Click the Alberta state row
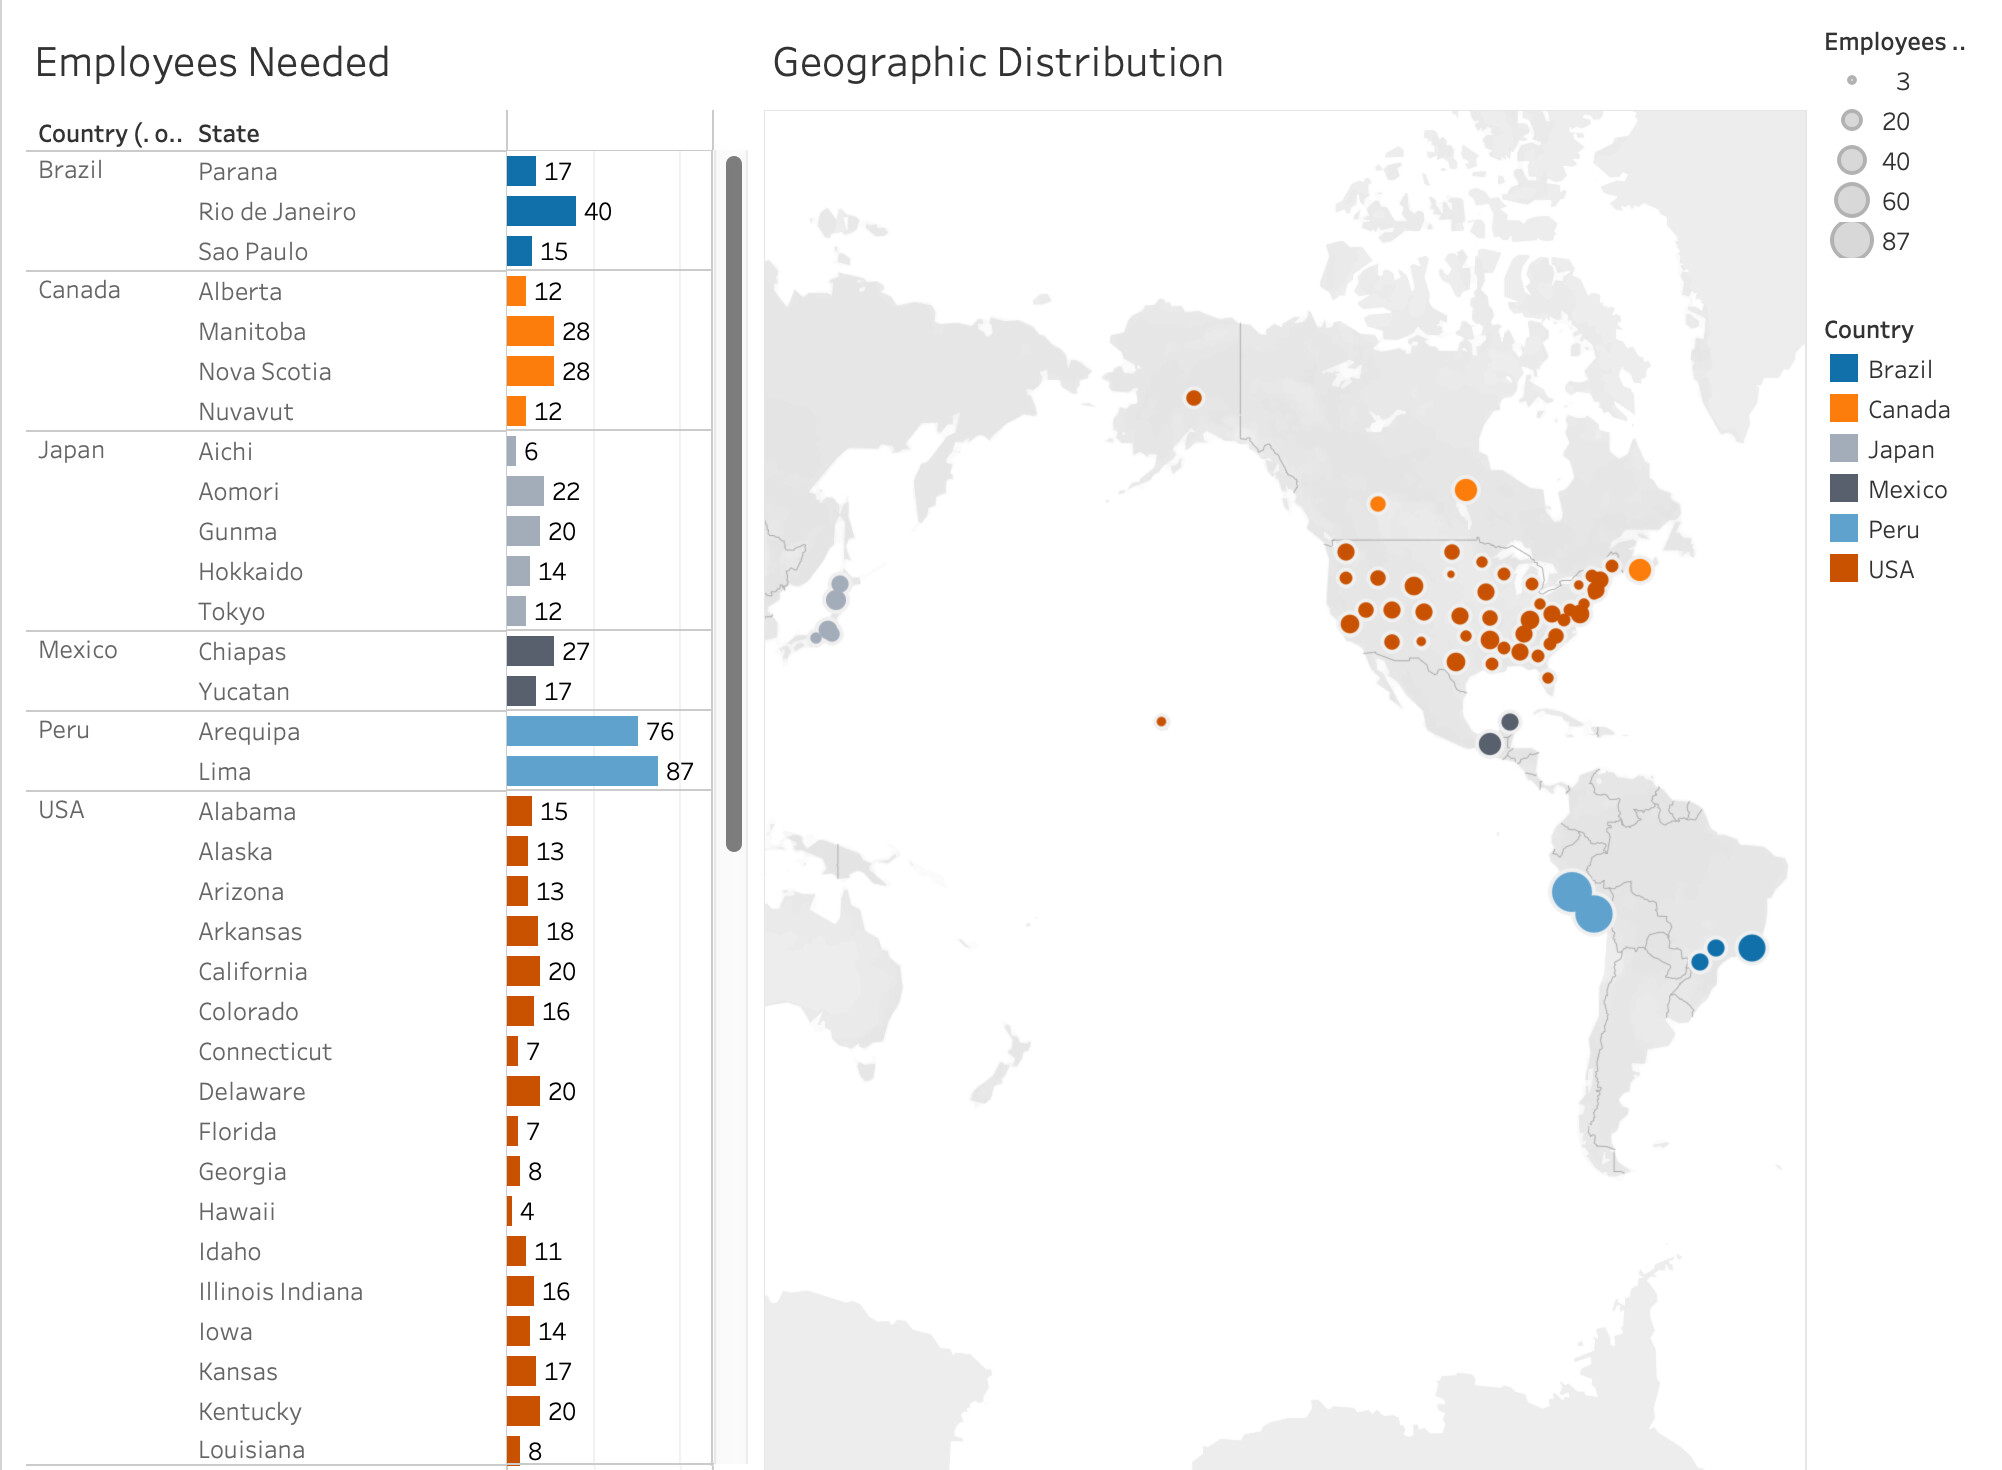The image size is (2002, 1470). pos(240,291)
